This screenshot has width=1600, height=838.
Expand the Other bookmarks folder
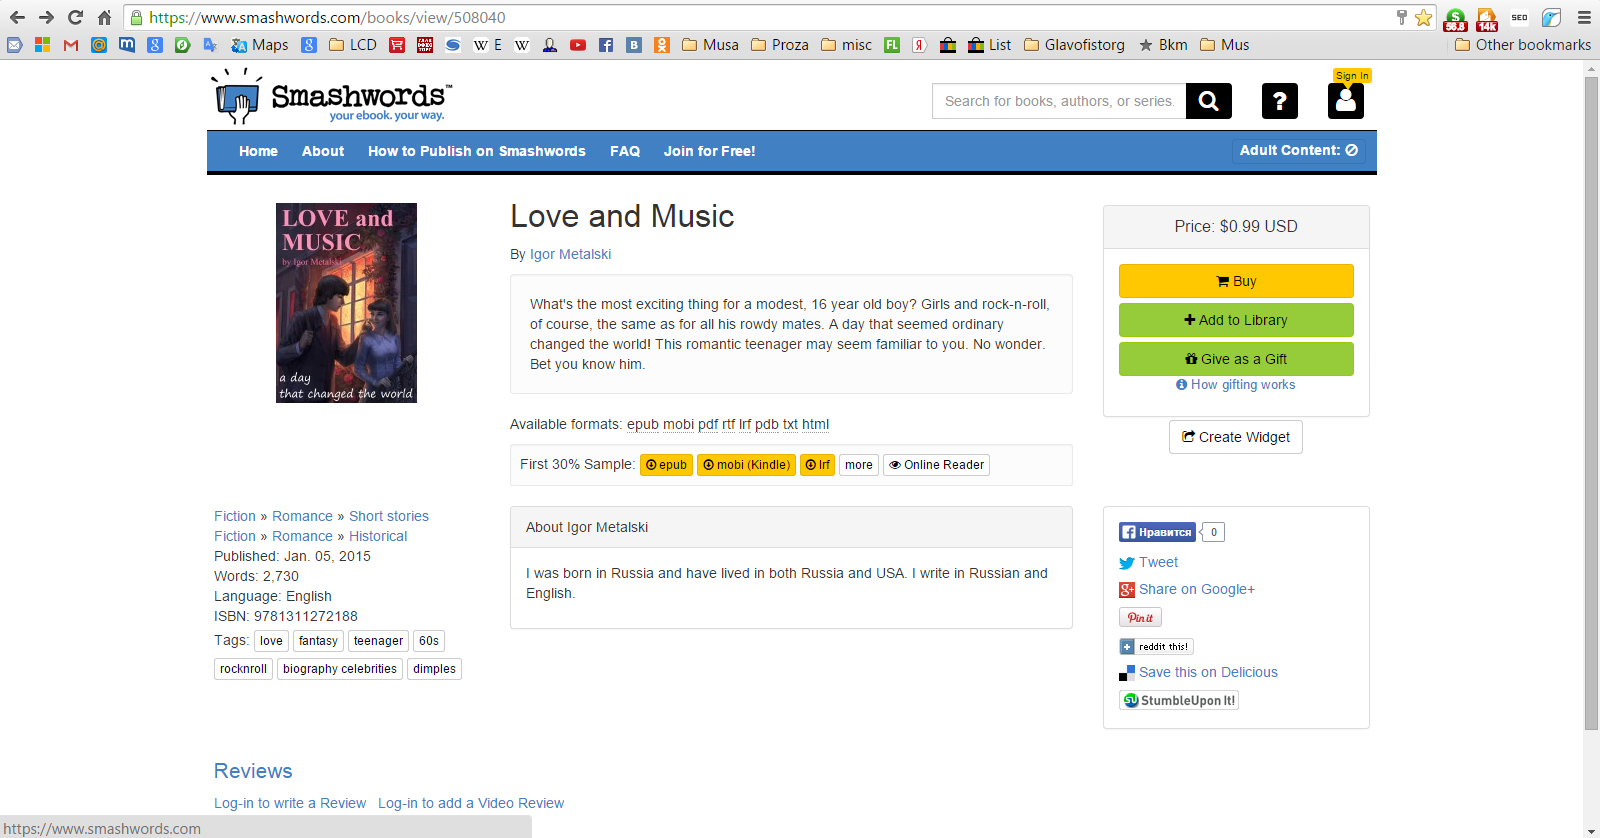click(1523, 45)
